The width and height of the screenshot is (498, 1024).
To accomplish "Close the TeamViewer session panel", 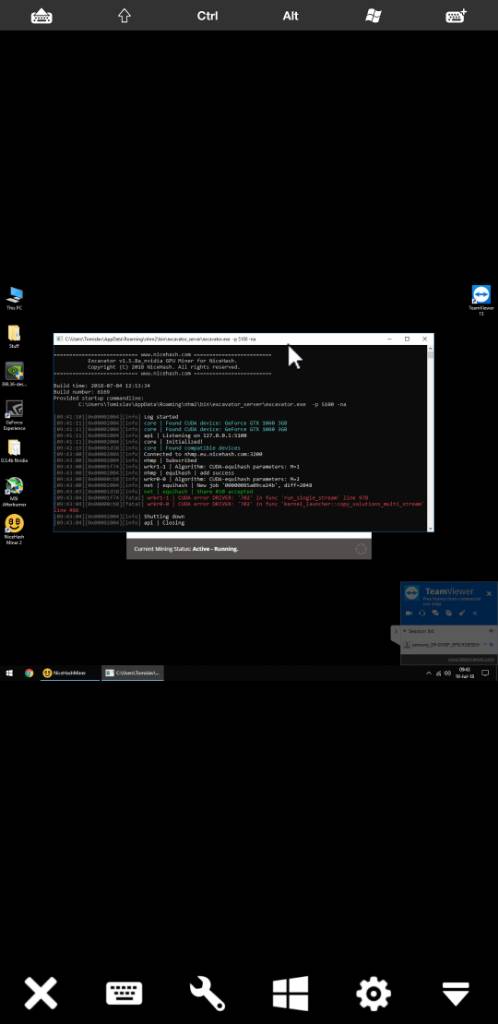I will point(490,593).
